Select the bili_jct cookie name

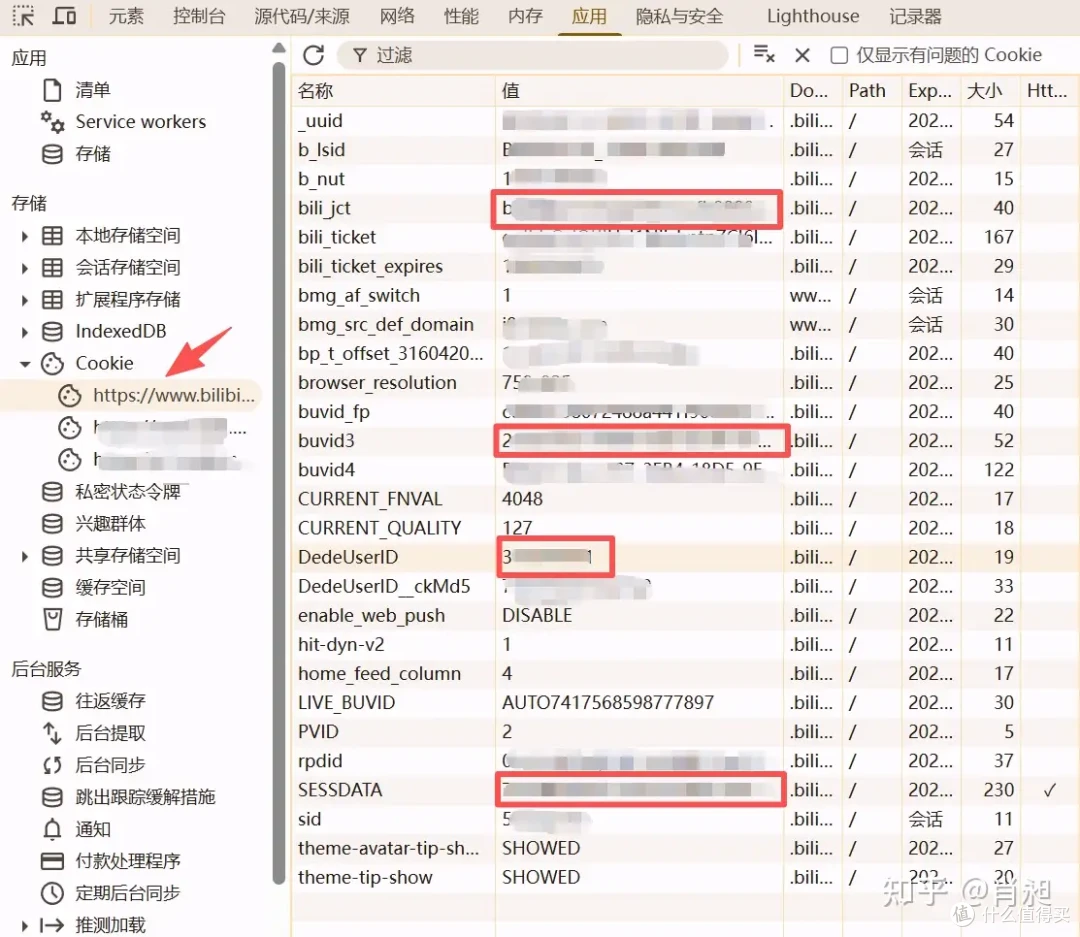(x=324, y=208)
